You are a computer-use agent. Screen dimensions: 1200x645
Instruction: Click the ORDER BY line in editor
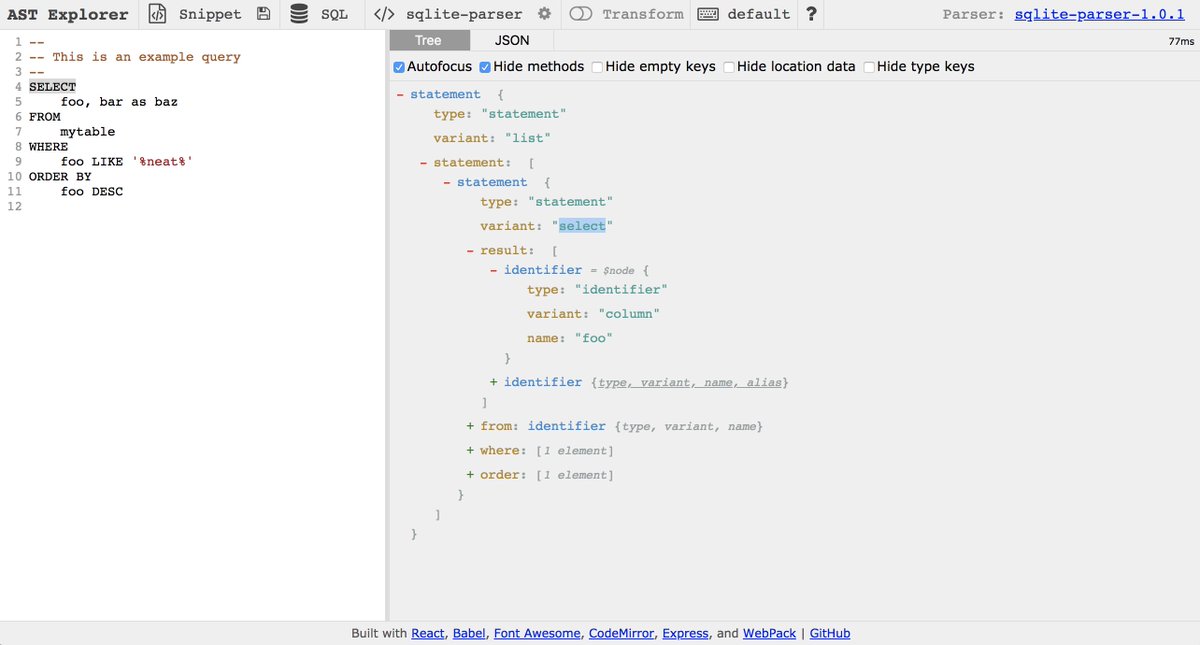pyautogui.click(x=60, y=177)
